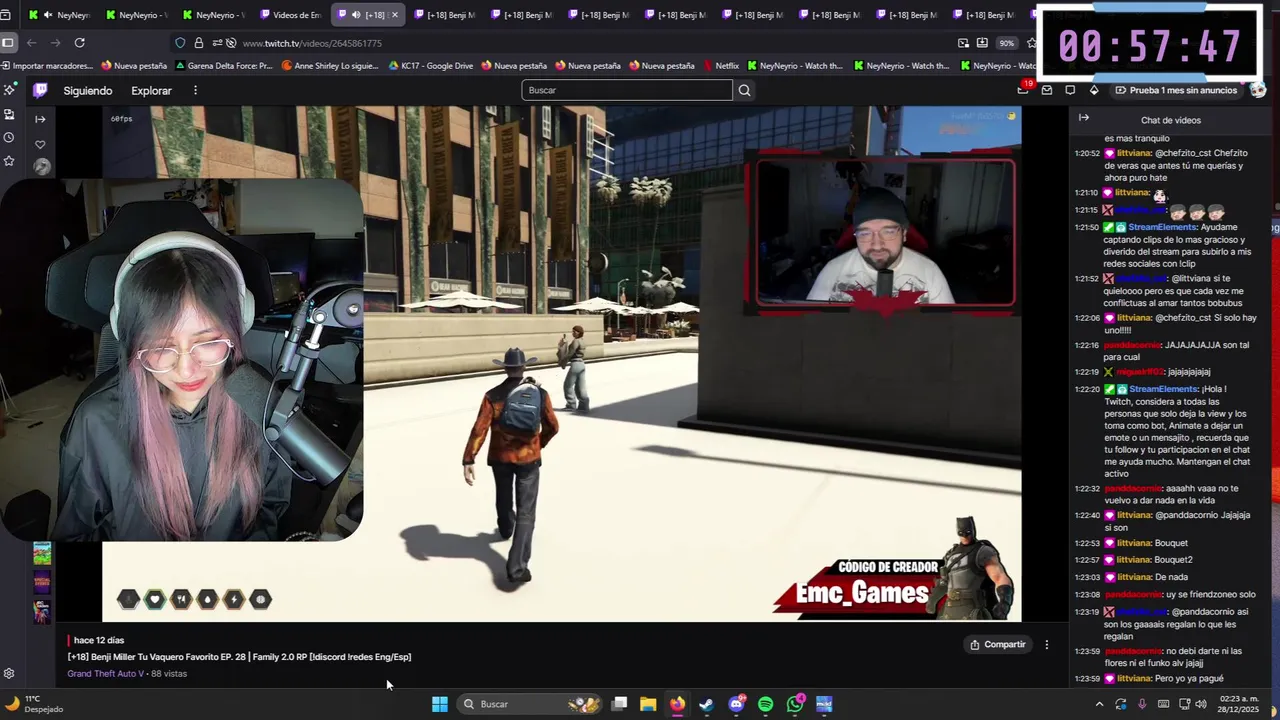1280x720 pixels.
Task: Open the Siguiendo page
Action: pyautogui.click(x=88, y=90)
